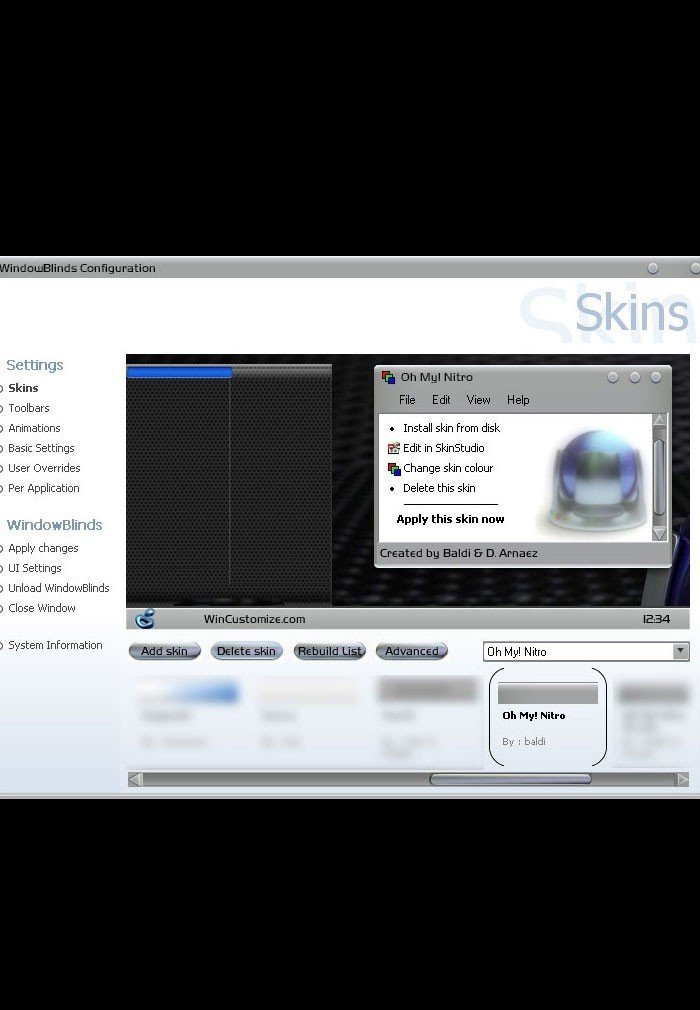The height and width of the screenshot is (1010, 700).
Task: Click Apply changes under WindowBlinds
Action: tap(43, 548)
